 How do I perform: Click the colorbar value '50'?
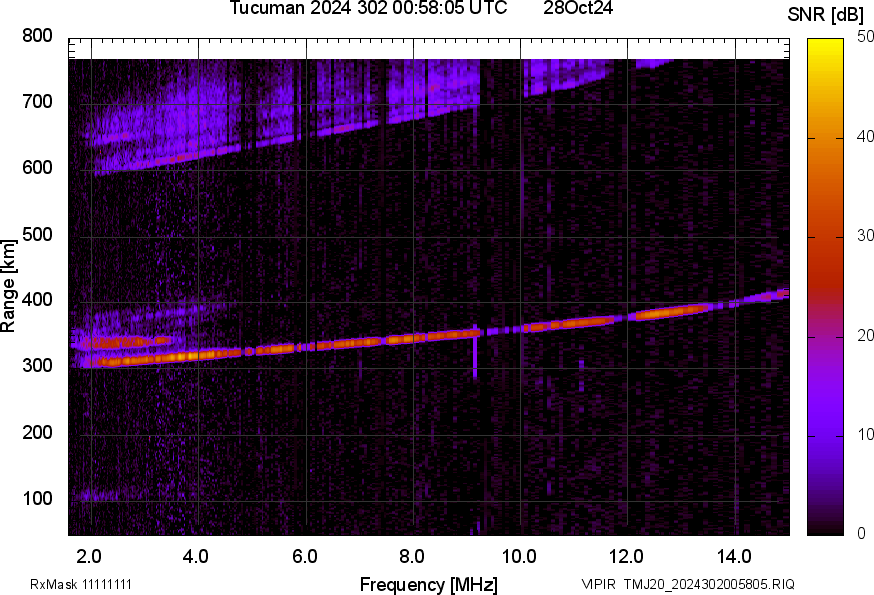coord(866,37)
